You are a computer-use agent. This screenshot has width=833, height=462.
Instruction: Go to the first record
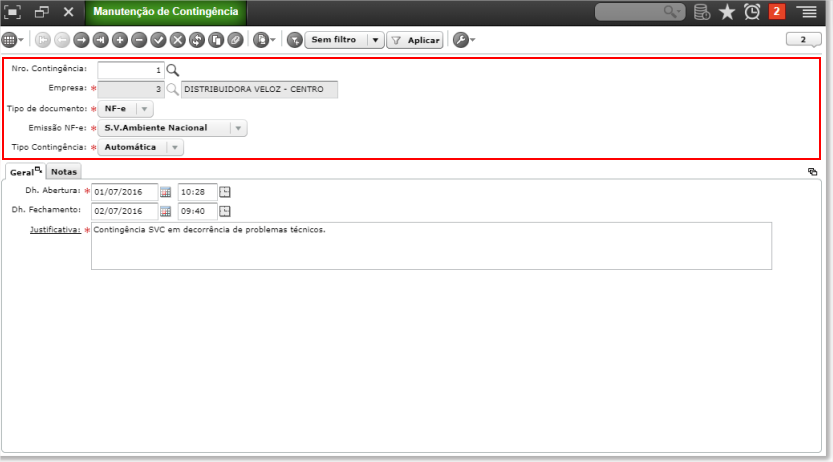[43, 40]
